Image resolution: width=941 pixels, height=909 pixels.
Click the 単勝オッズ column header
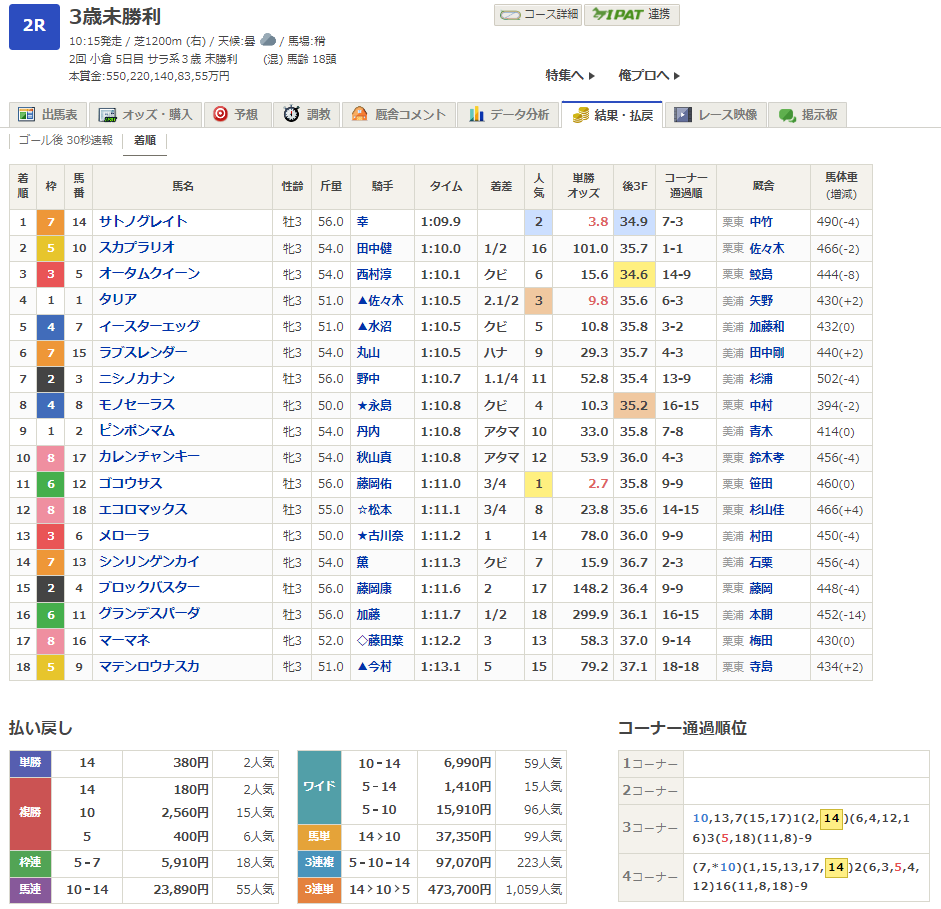[x=584, y=186]
